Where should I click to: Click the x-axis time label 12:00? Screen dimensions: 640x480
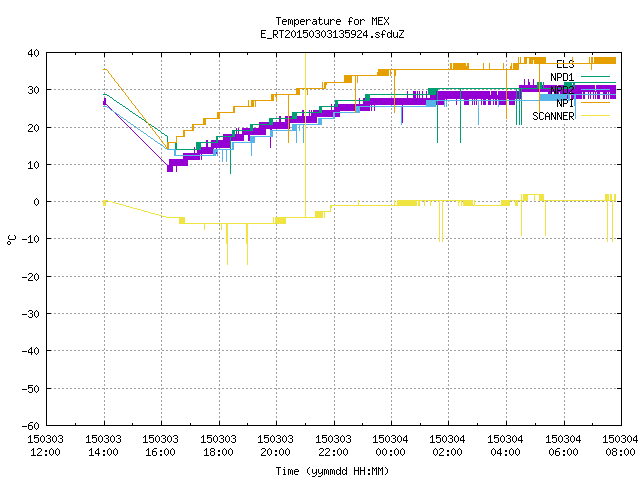pyautogui.click(x=46, y=452)
